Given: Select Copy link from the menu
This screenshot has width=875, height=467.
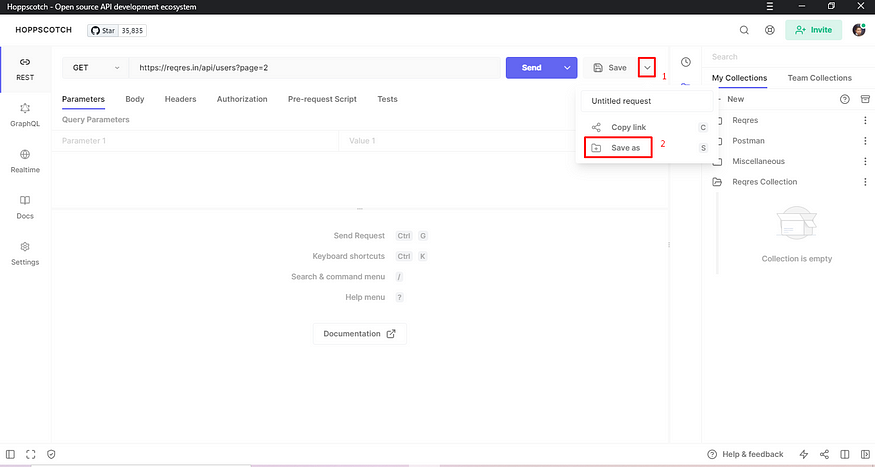Looking at the screenshot, I should pyautogui.click(x=647, y=127).
